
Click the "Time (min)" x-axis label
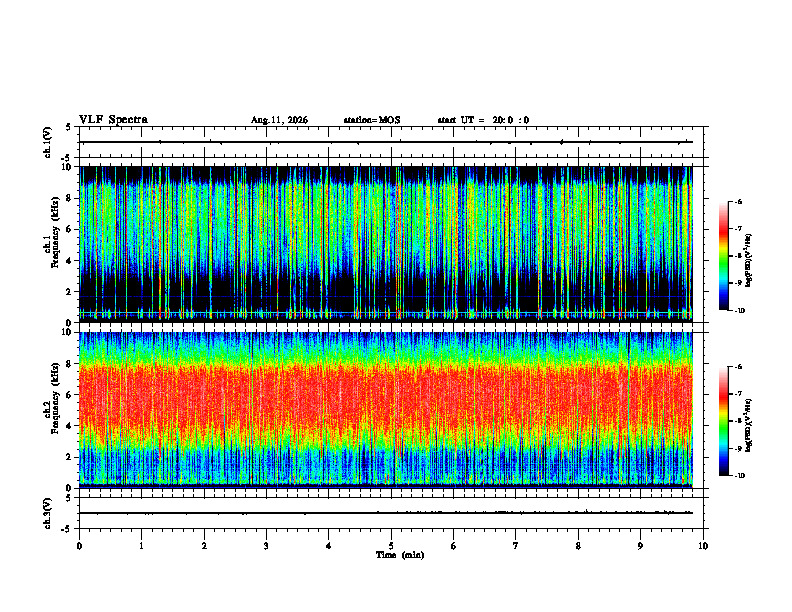pos(400,555)
